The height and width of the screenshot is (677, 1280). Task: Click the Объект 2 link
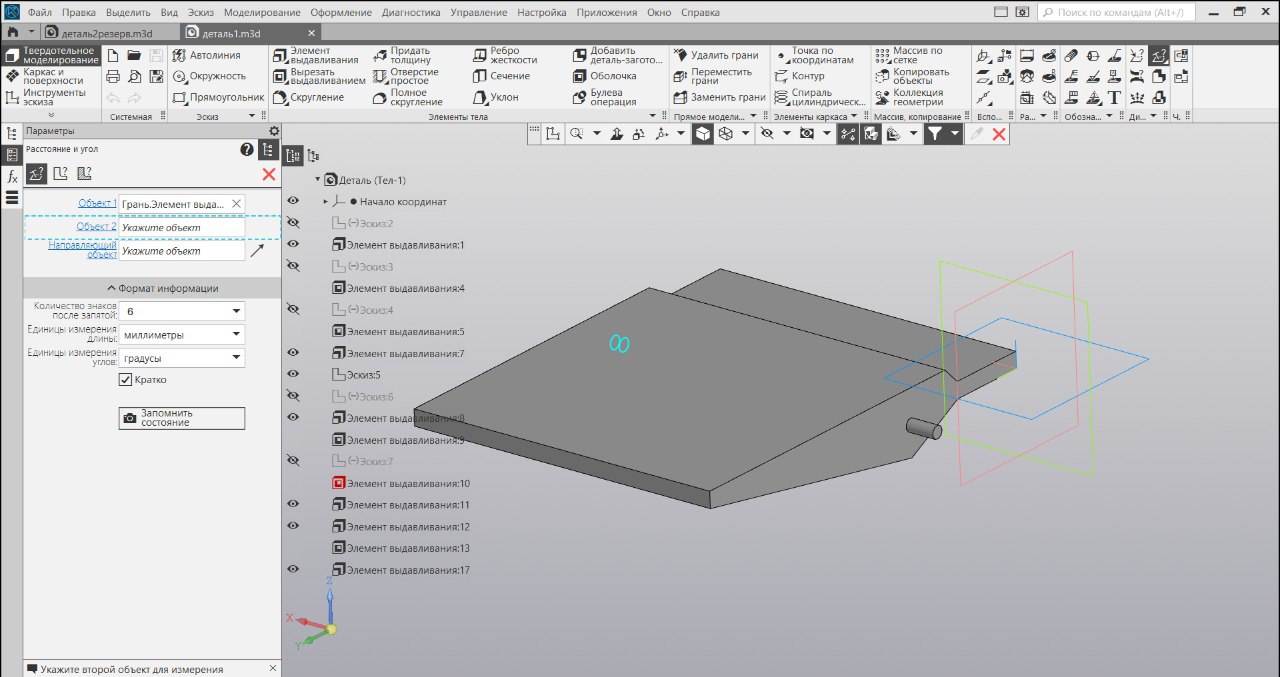[x=97, y=226]
